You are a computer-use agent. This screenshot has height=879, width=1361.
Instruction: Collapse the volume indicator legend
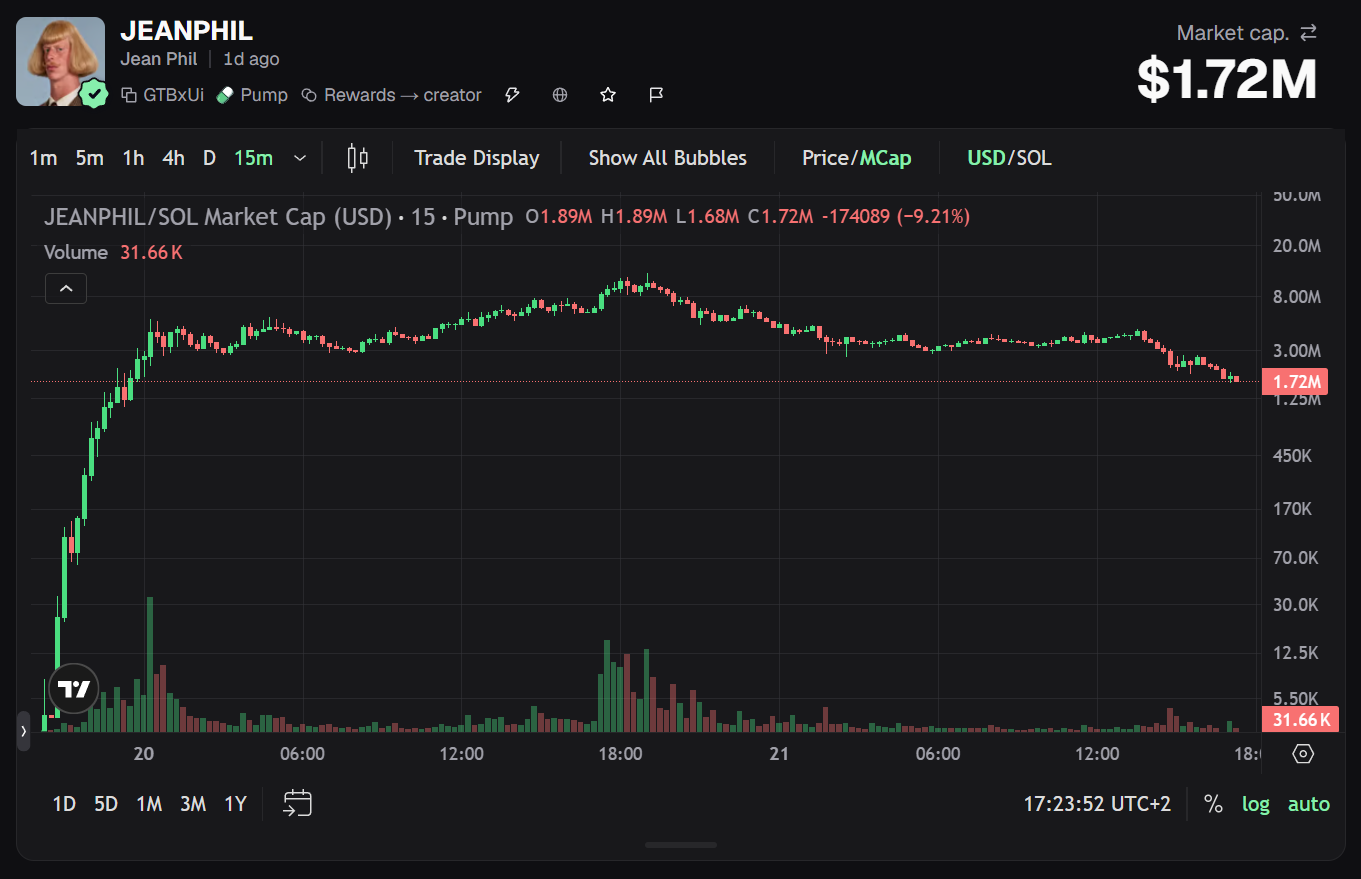click(66, 289)
